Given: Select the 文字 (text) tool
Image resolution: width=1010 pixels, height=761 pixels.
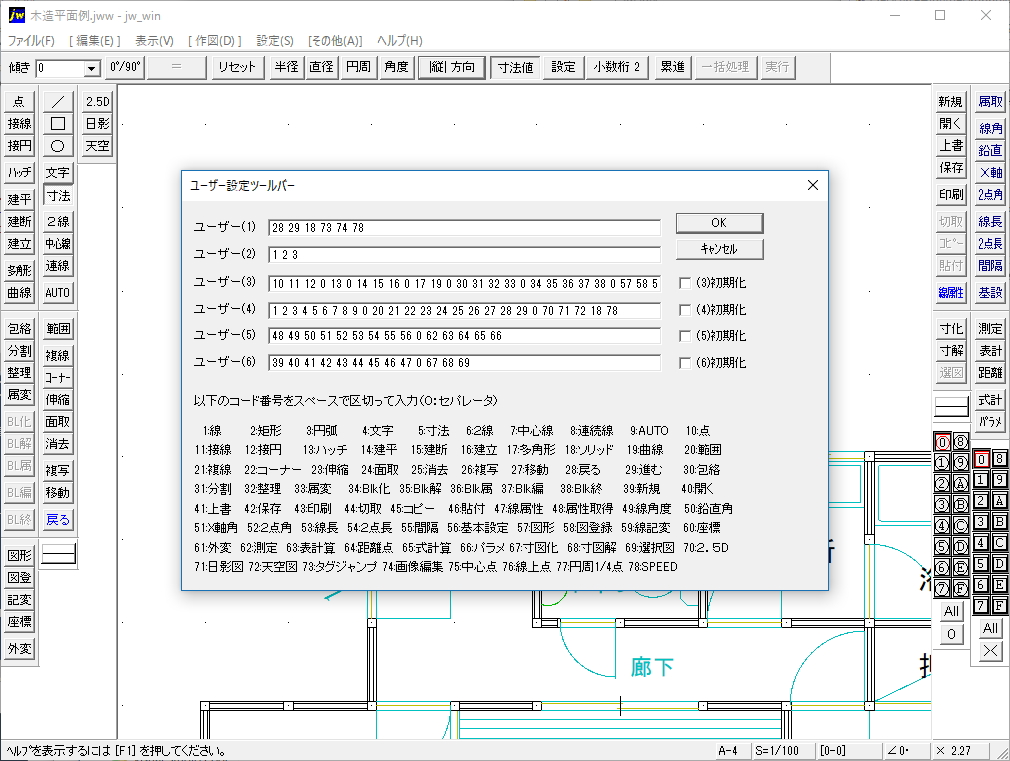Looking at the screenshot, I should 58,172.
